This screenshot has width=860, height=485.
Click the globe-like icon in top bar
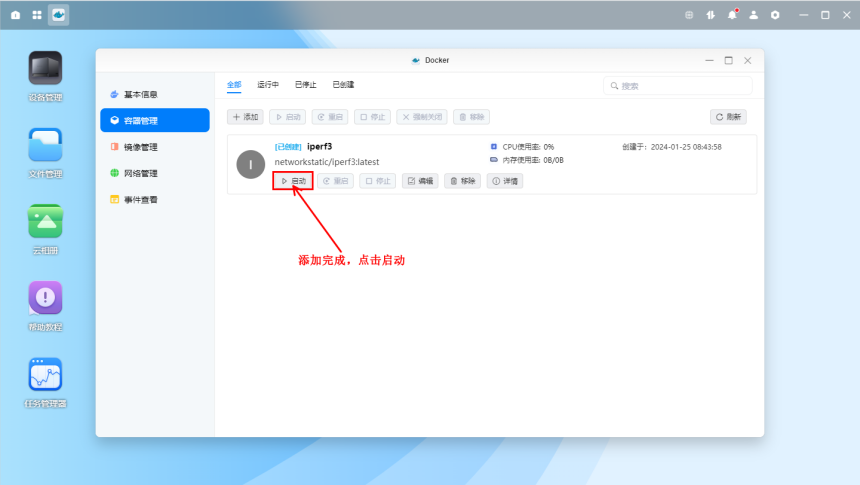(x=689, y=15)
